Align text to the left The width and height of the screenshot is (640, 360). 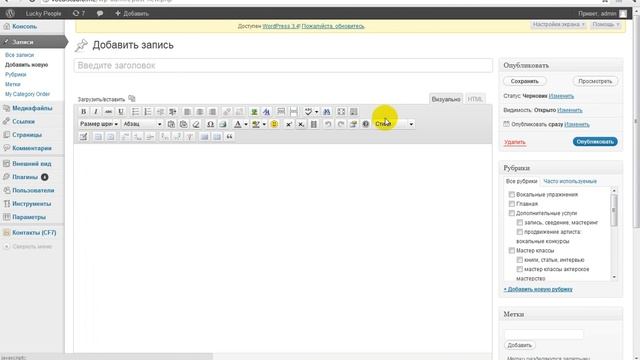(x=187, y=111)
